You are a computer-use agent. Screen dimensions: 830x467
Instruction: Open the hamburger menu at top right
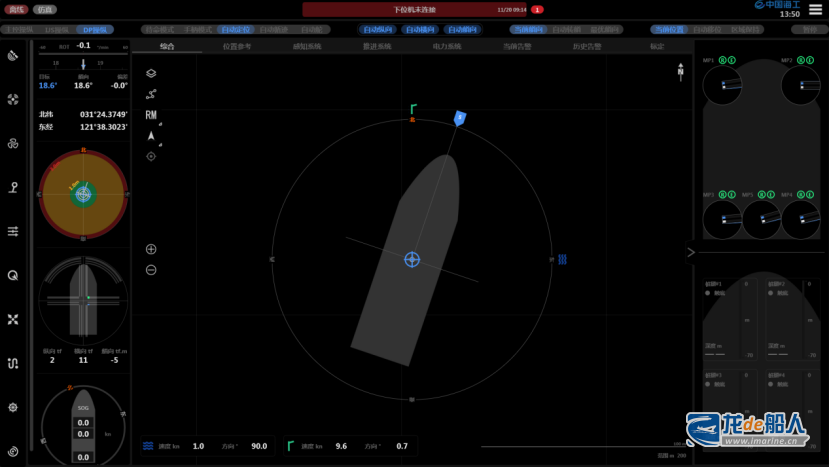816,9
